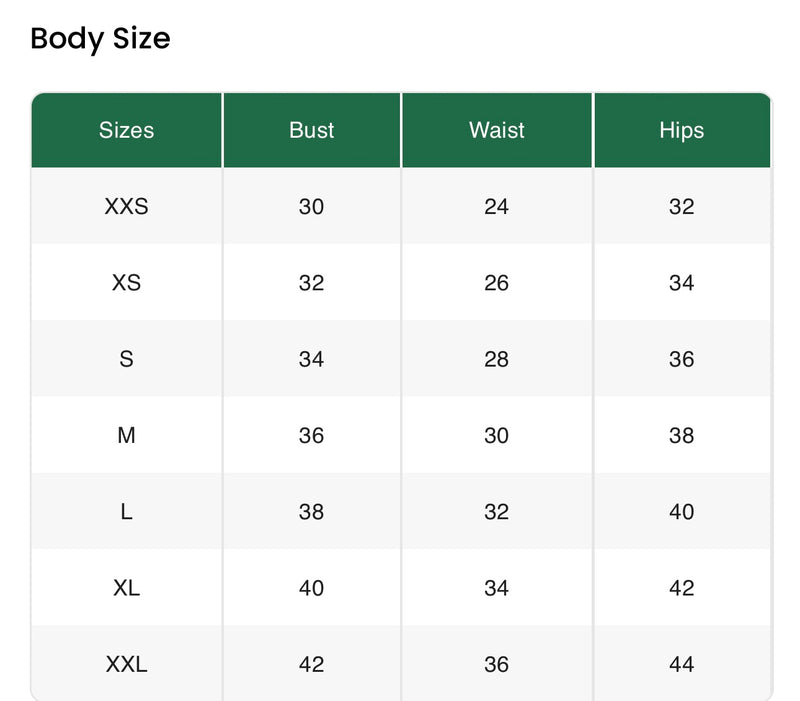Click the XXS size cell
Screen dimensions: 800x701
pos(126,207)
